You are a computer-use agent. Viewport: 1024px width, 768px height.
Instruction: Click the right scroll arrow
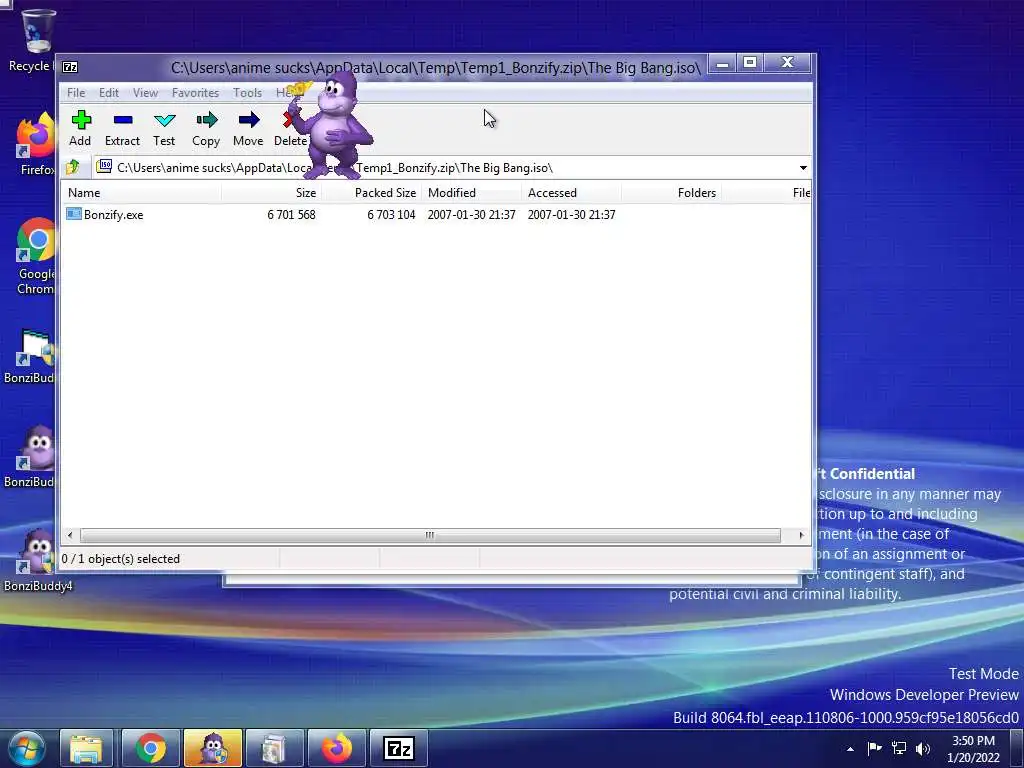801,536
